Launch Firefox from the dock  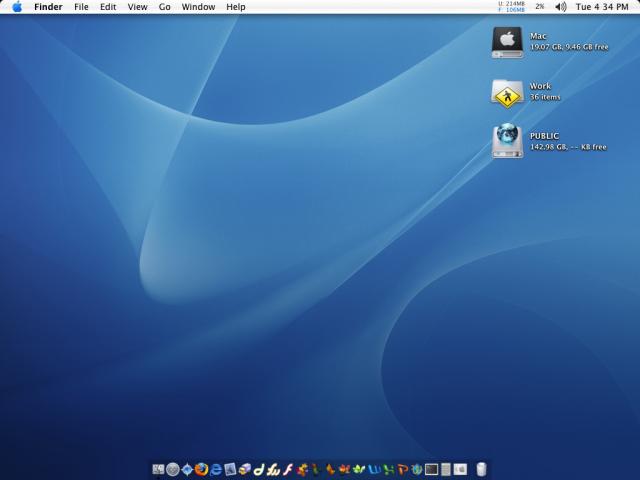click(201, 469)
